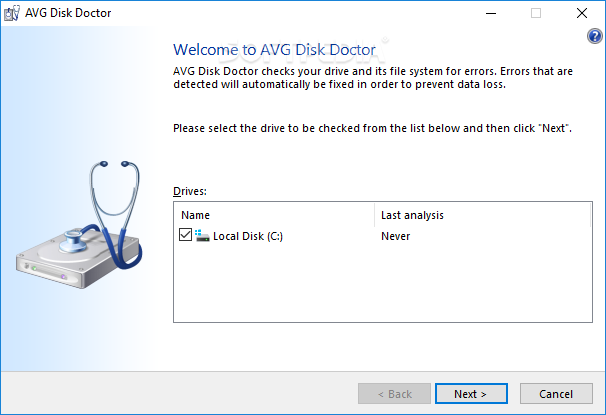Viewport: 606px width, 415px height.
Task: Close the AVG Disk Doctor window
Action: coord(582,13)
